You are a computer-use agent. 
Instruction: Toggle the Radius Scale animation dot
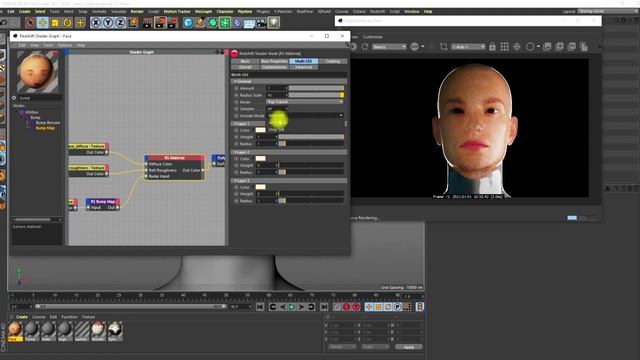tap(236, 95)
